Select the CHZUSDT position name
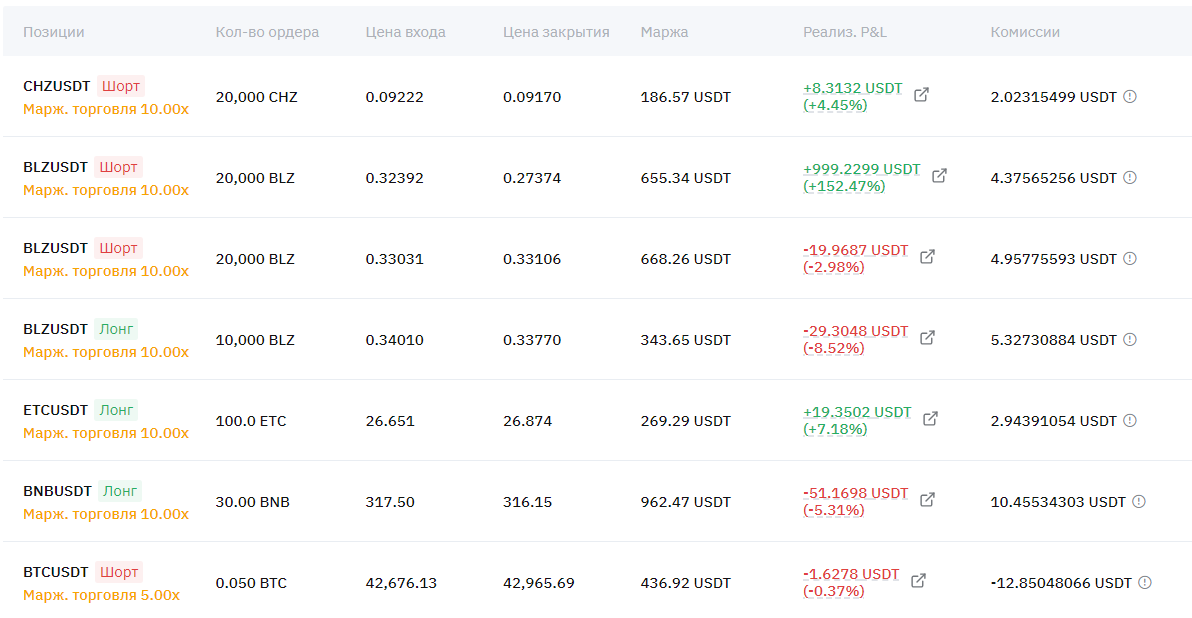The height and width of the screenshot is (618, 1192). [x=56, y=86]
